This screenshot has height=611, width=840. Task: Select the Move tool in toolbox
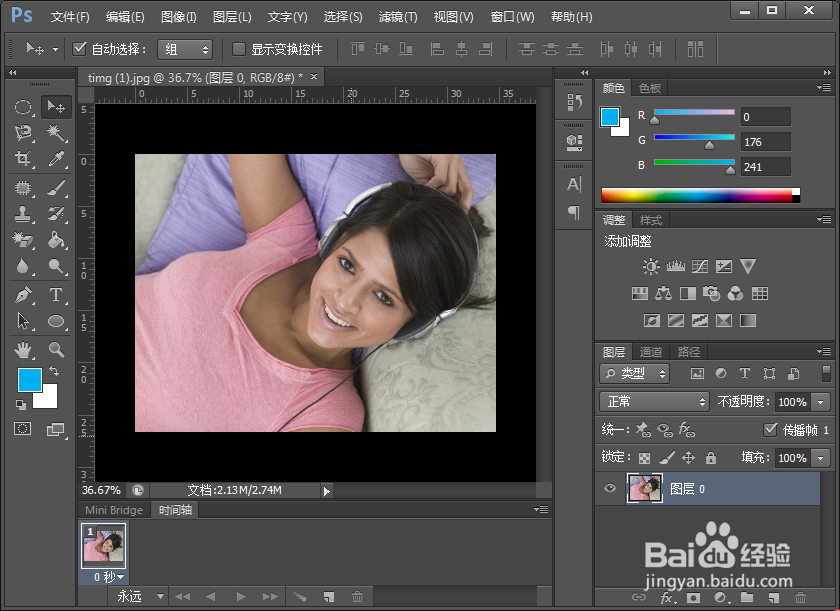pyautogui.click(x=56, y=107)
